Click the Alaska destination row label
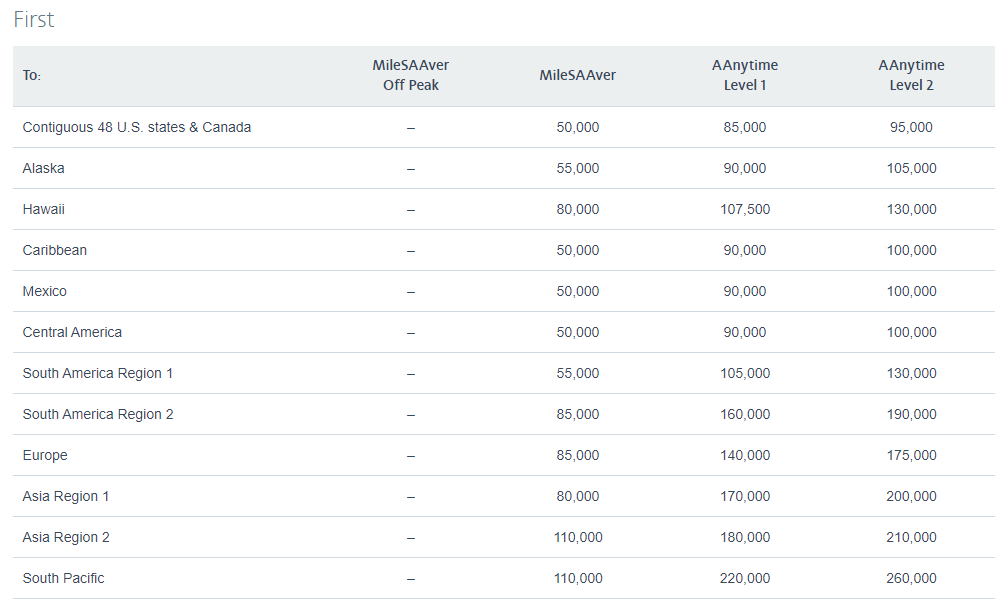 tap(44, 168)
